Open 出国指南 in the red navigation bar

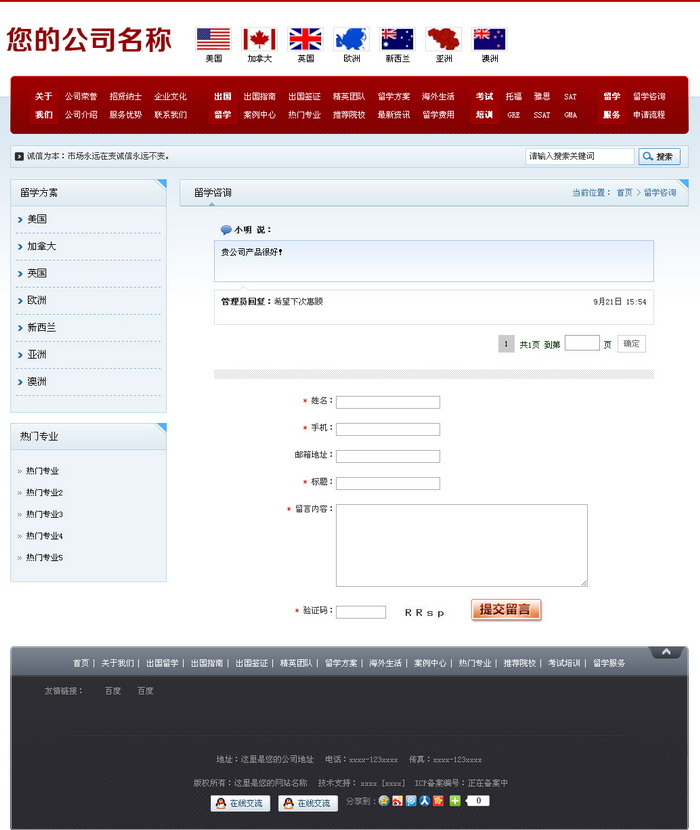[x=259, y=97]
